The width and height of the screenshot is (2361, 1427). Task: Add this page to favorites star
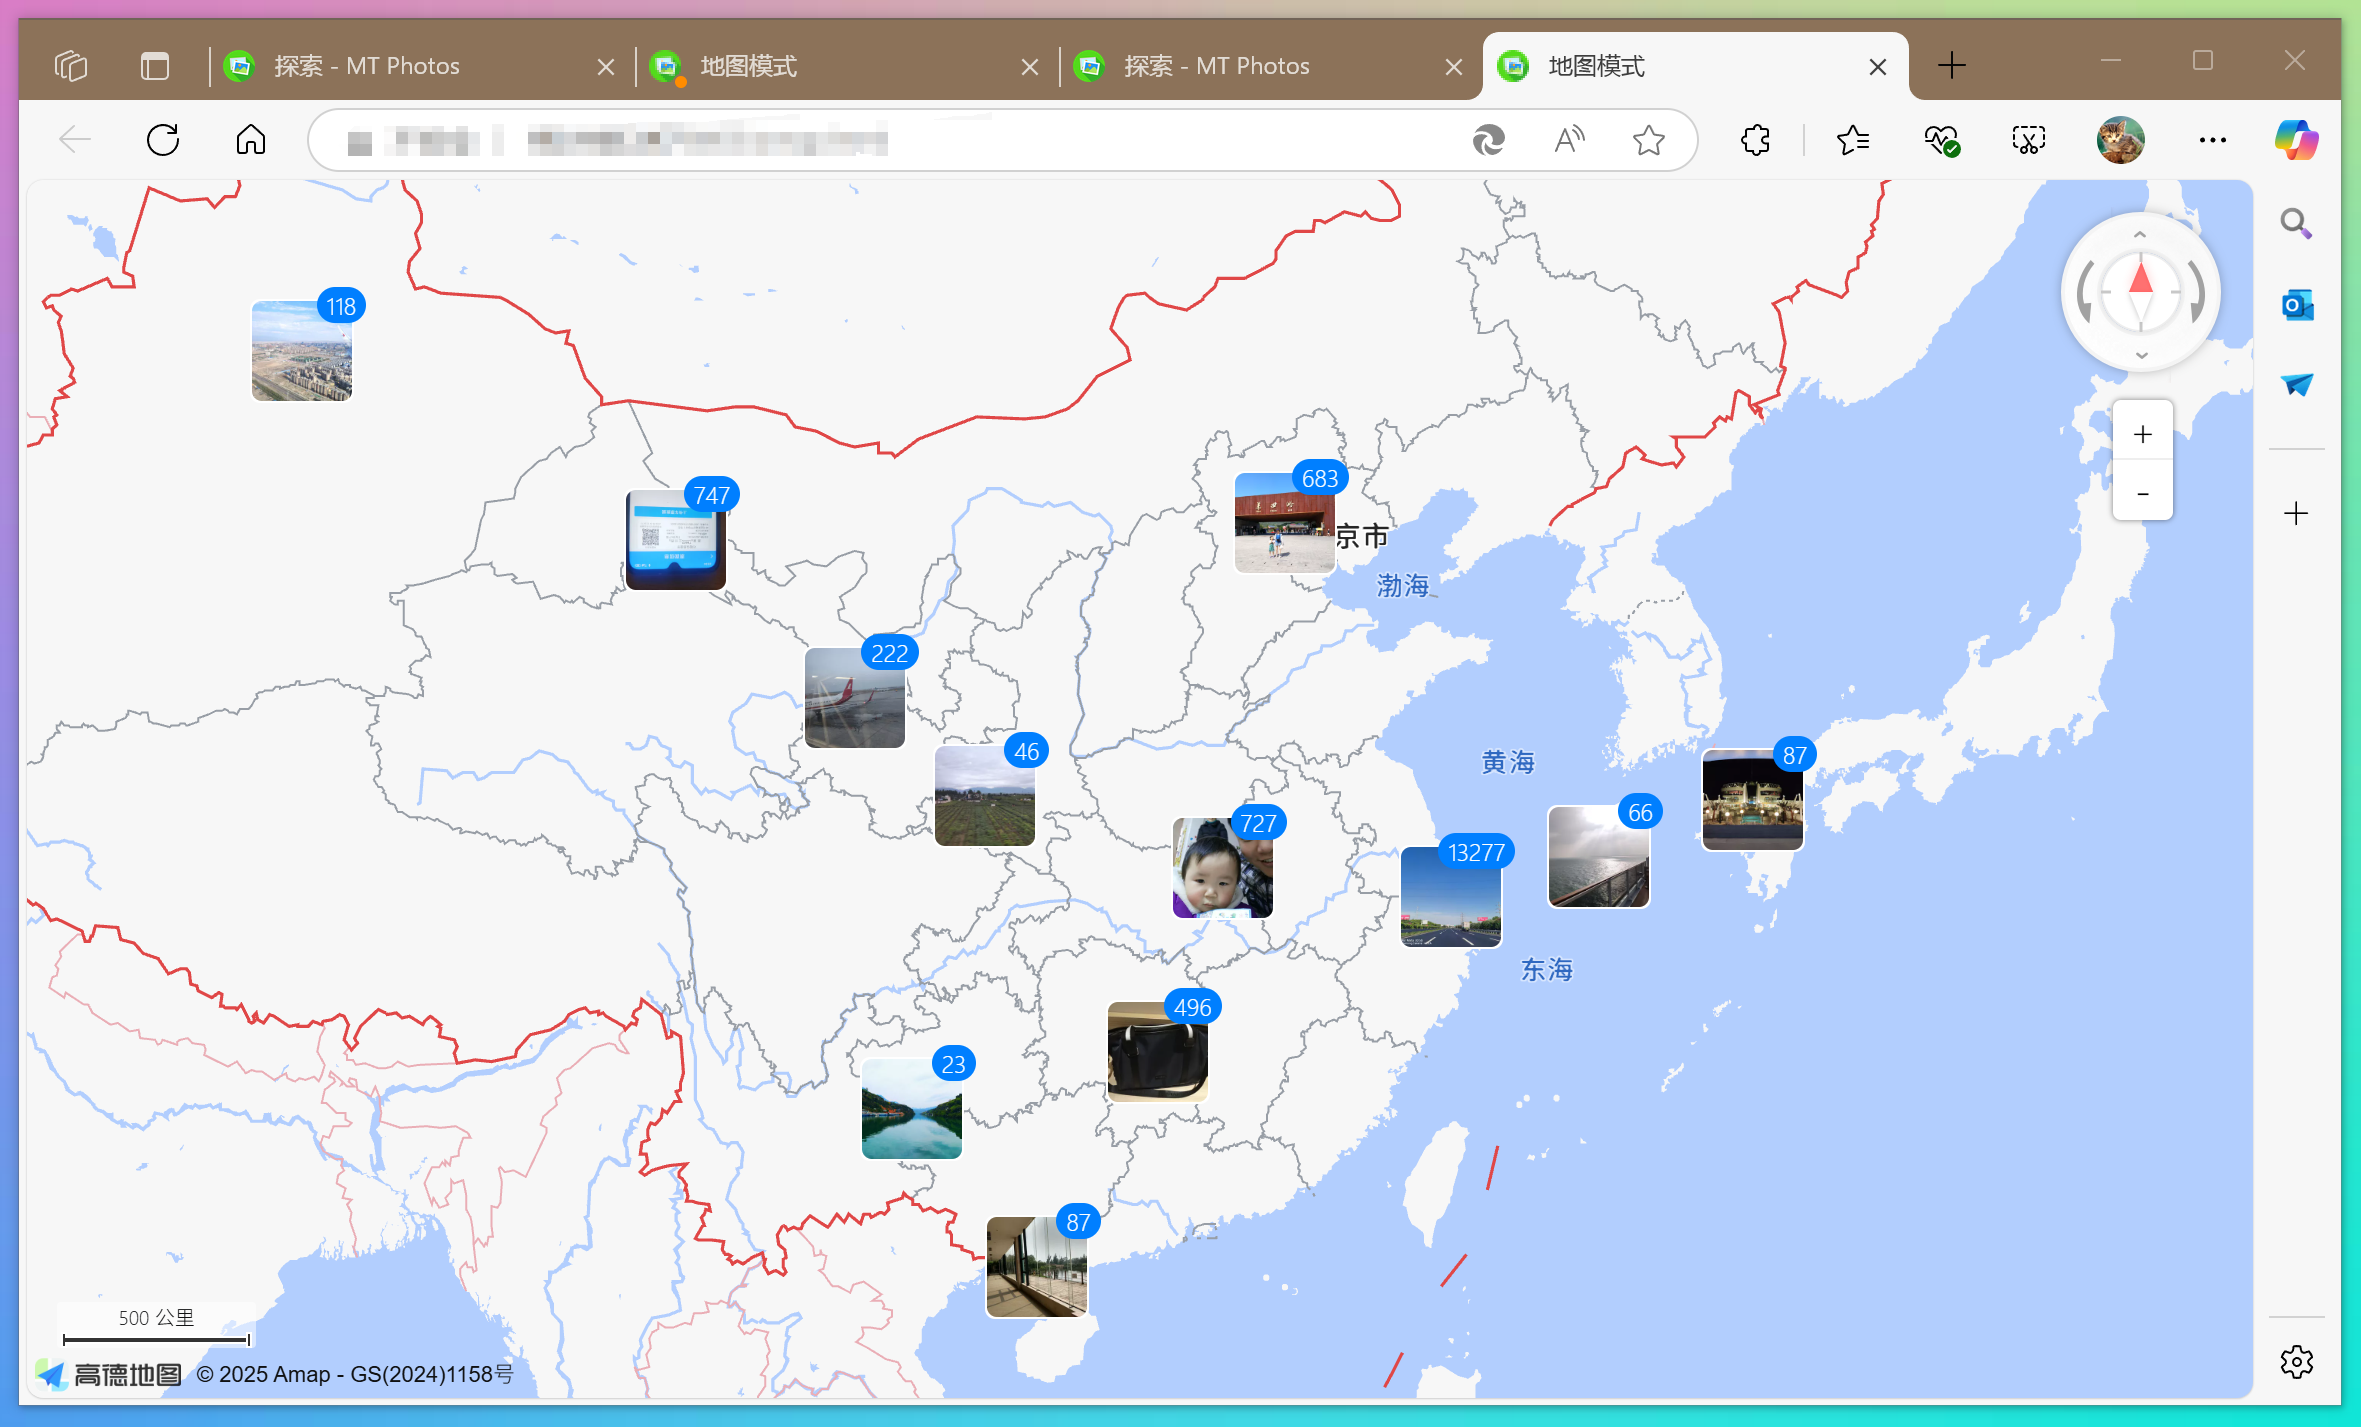[x=1648, y=140]
